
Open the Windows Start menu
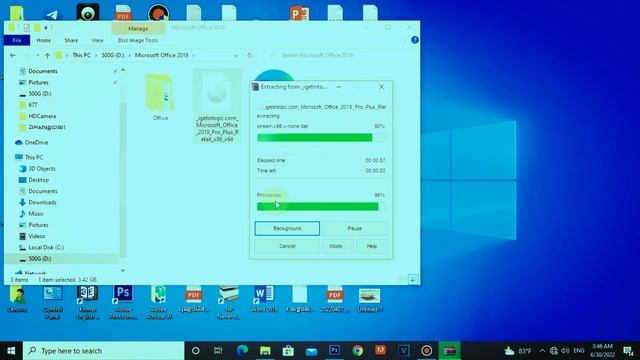coord(11,351)
